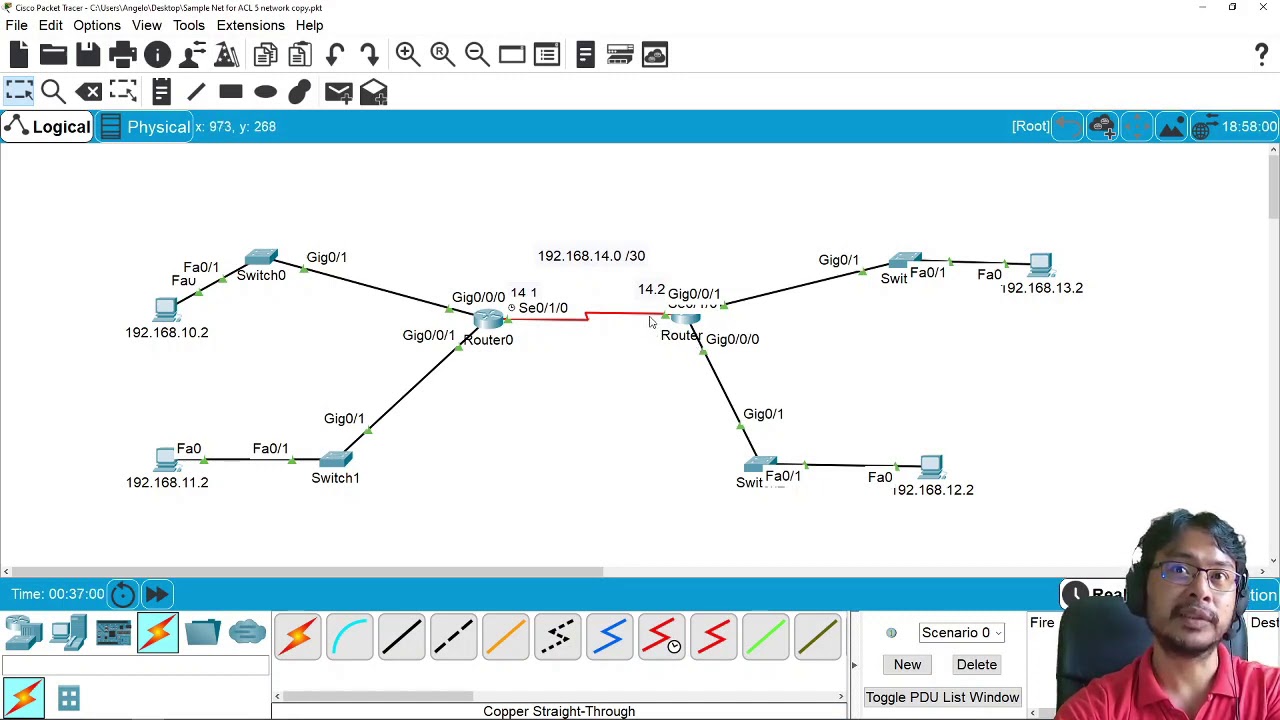The image size is (1280, 720).
Task: Open the contents help question mark
Action: click(x=1261, y=55)
